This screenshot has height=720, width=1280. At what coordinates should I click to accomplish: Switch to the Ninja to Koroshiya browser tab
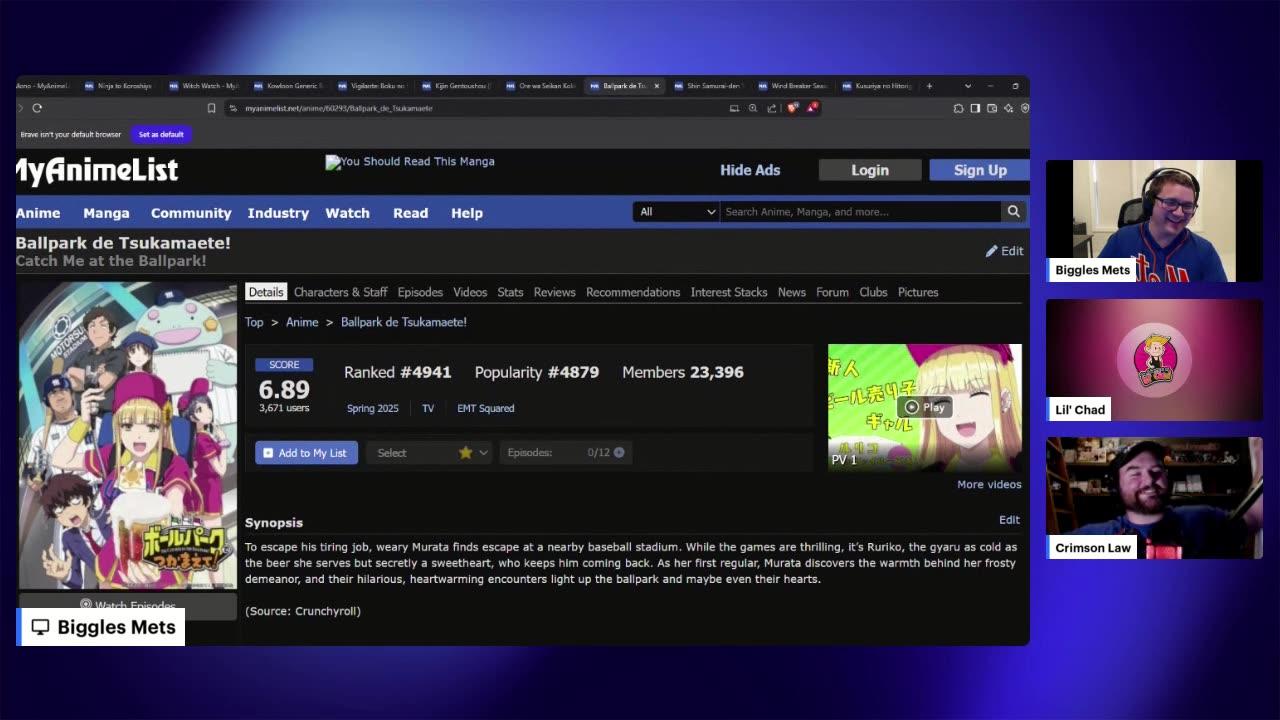coord(119,86)
